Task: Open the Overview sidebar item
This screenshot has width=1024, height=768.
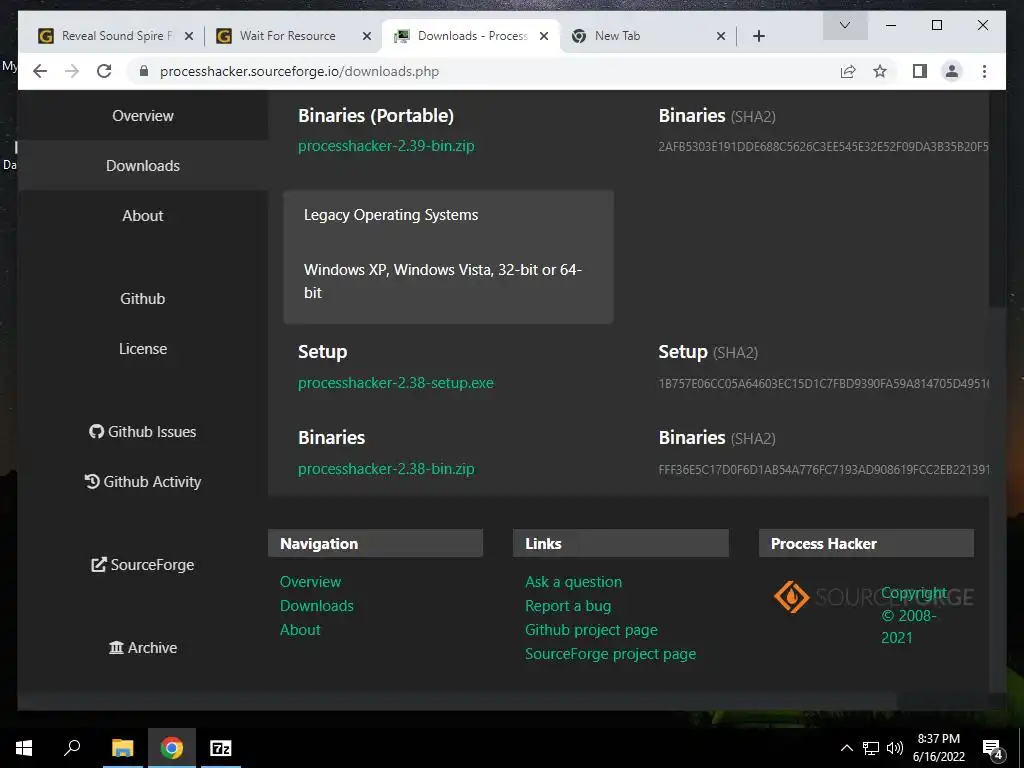Action: 142,116
